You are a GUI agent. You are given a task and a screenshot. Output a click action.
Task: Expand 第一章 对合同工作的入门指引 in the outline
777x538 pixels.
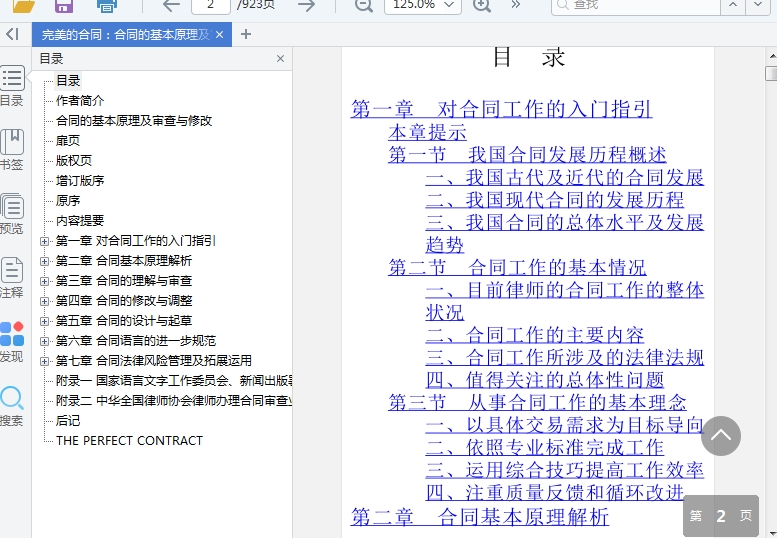pos(45,241)
